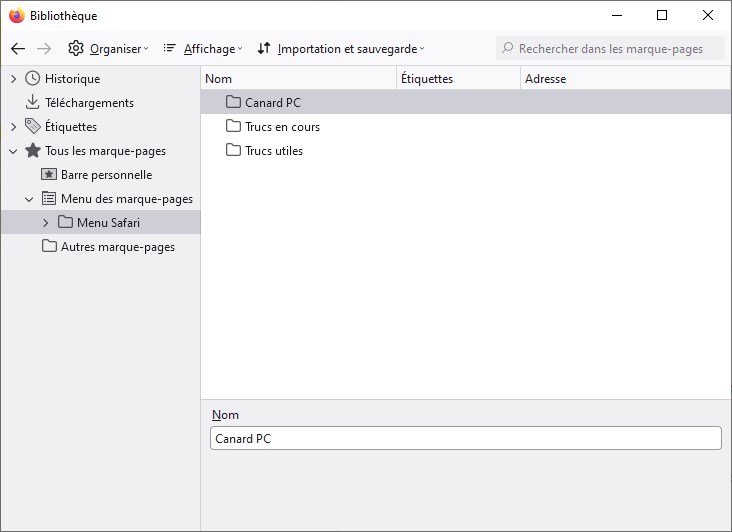
Task: Click the Trucs en cours folder icon
Action: 233,126
